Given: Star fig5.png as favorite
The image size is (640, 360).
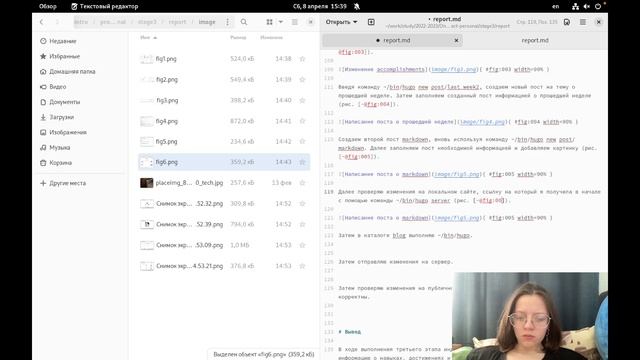Looking at the screenshot, I should [302, 142].
